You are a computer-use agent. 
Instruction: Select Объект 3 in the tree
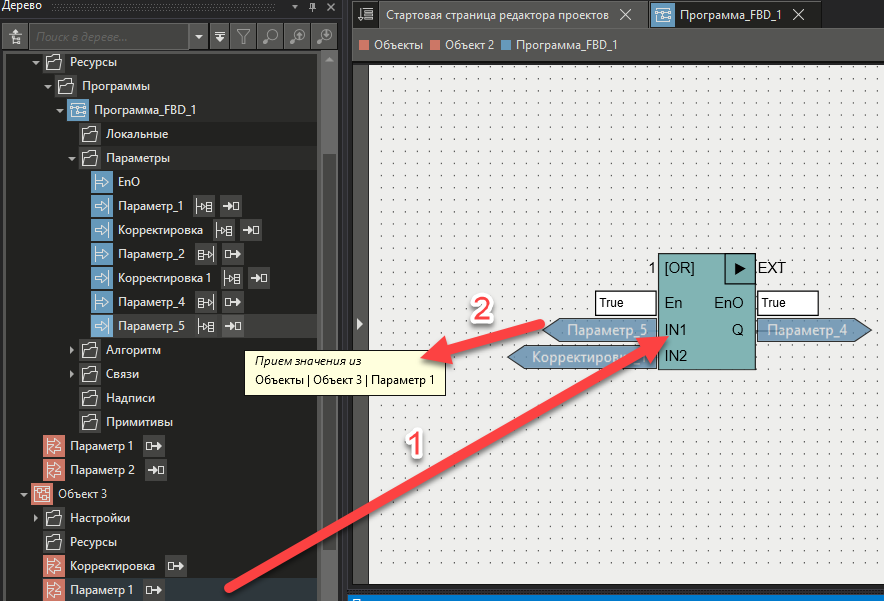[82, 494]
